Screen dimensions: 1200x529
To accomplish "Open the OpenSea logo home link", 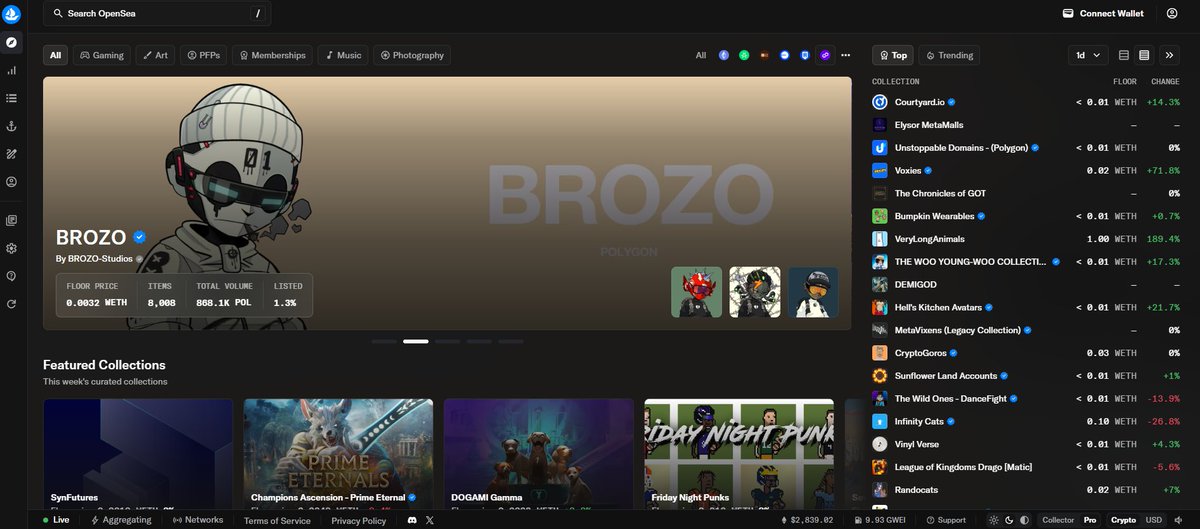I will coord(12,14).
